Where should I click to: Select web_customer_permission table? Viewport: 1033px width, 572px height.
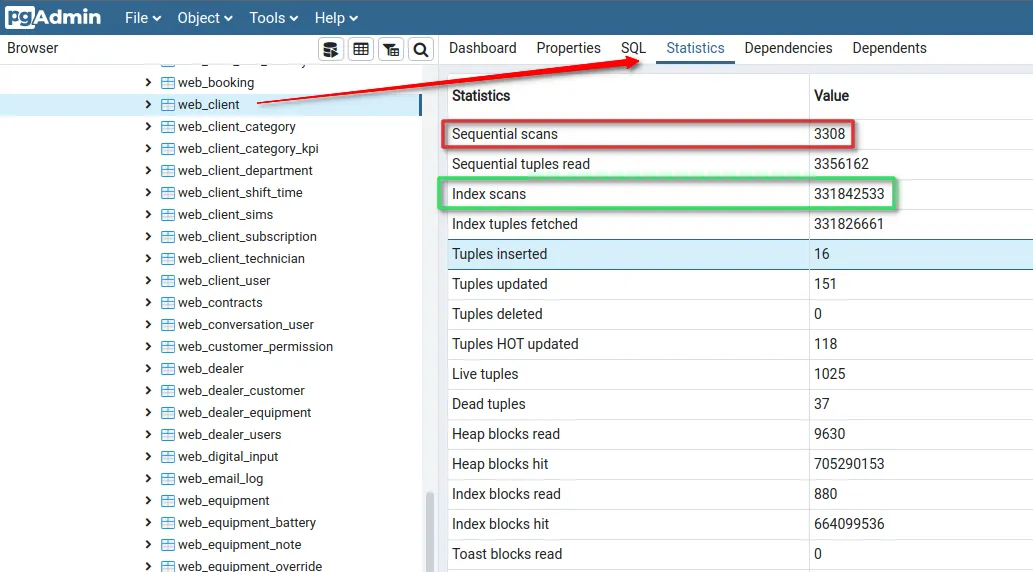coord(255,347)
